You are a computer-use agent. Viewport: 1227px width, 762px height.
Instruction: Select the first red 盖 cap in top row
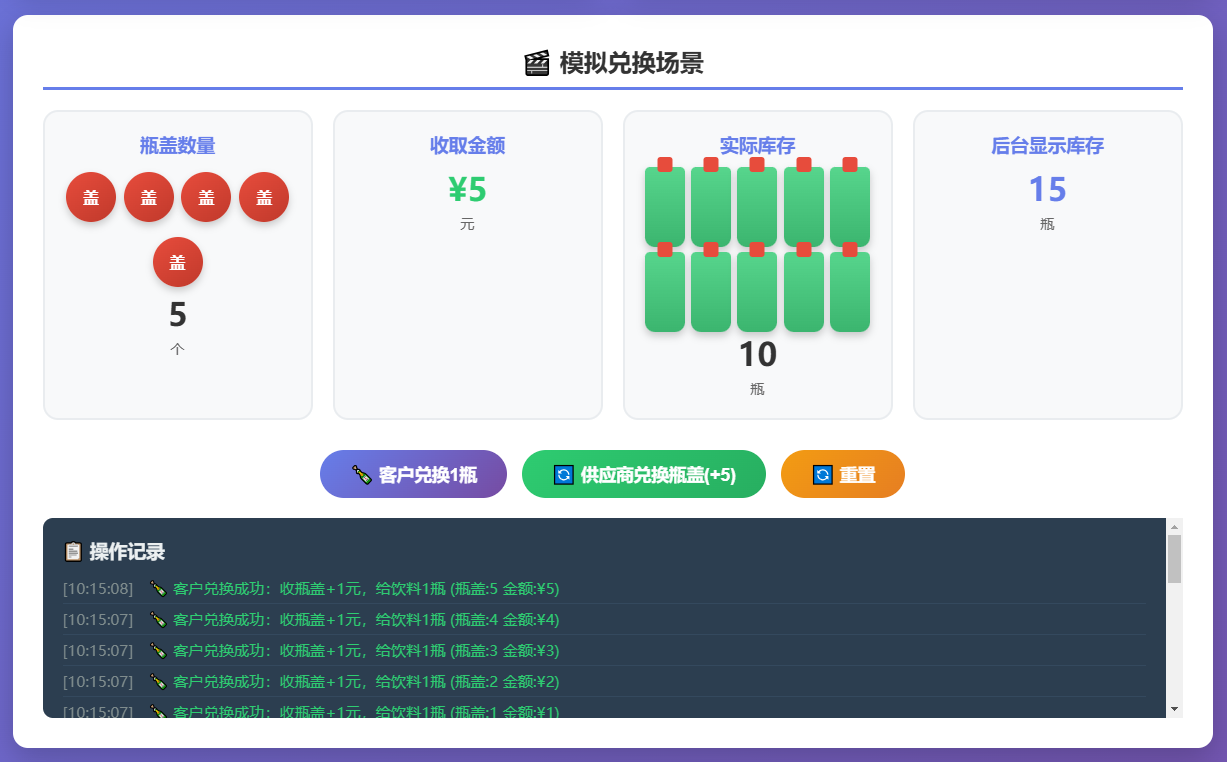91,197
